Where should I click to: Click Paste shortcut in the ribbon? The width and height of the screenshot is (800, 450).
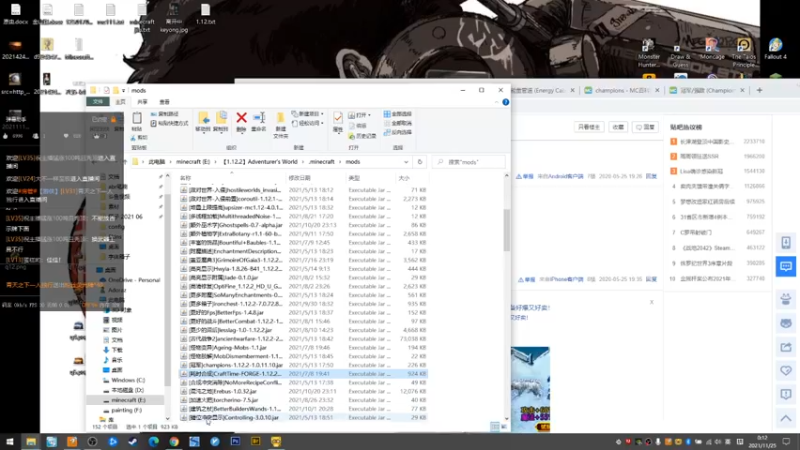click(x=169, y=123)
